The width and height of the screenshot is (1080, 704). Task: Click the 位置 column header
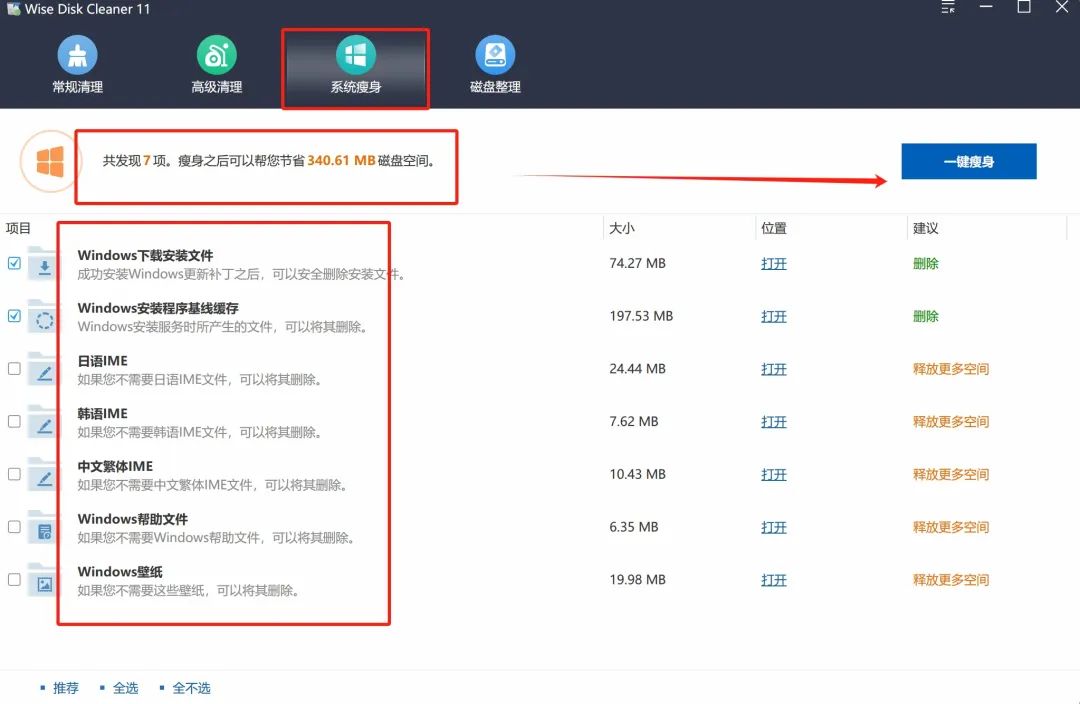pyautogui.click(x=773, y=228)
